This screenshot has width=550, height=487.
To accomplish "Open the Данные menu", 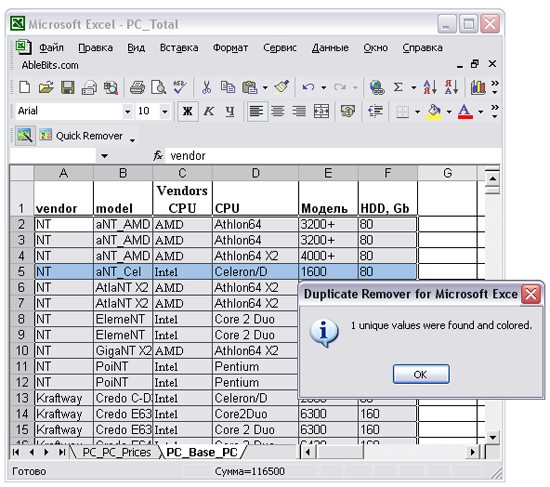I will 330,48.
